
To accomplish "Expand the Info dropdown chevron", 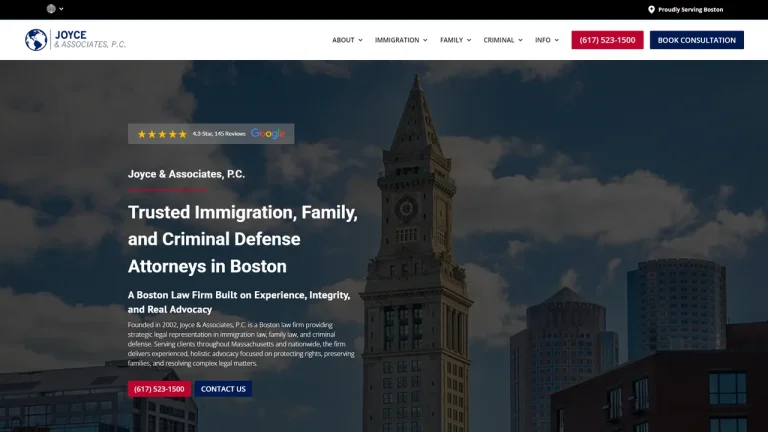I will [x=556, y=40].
